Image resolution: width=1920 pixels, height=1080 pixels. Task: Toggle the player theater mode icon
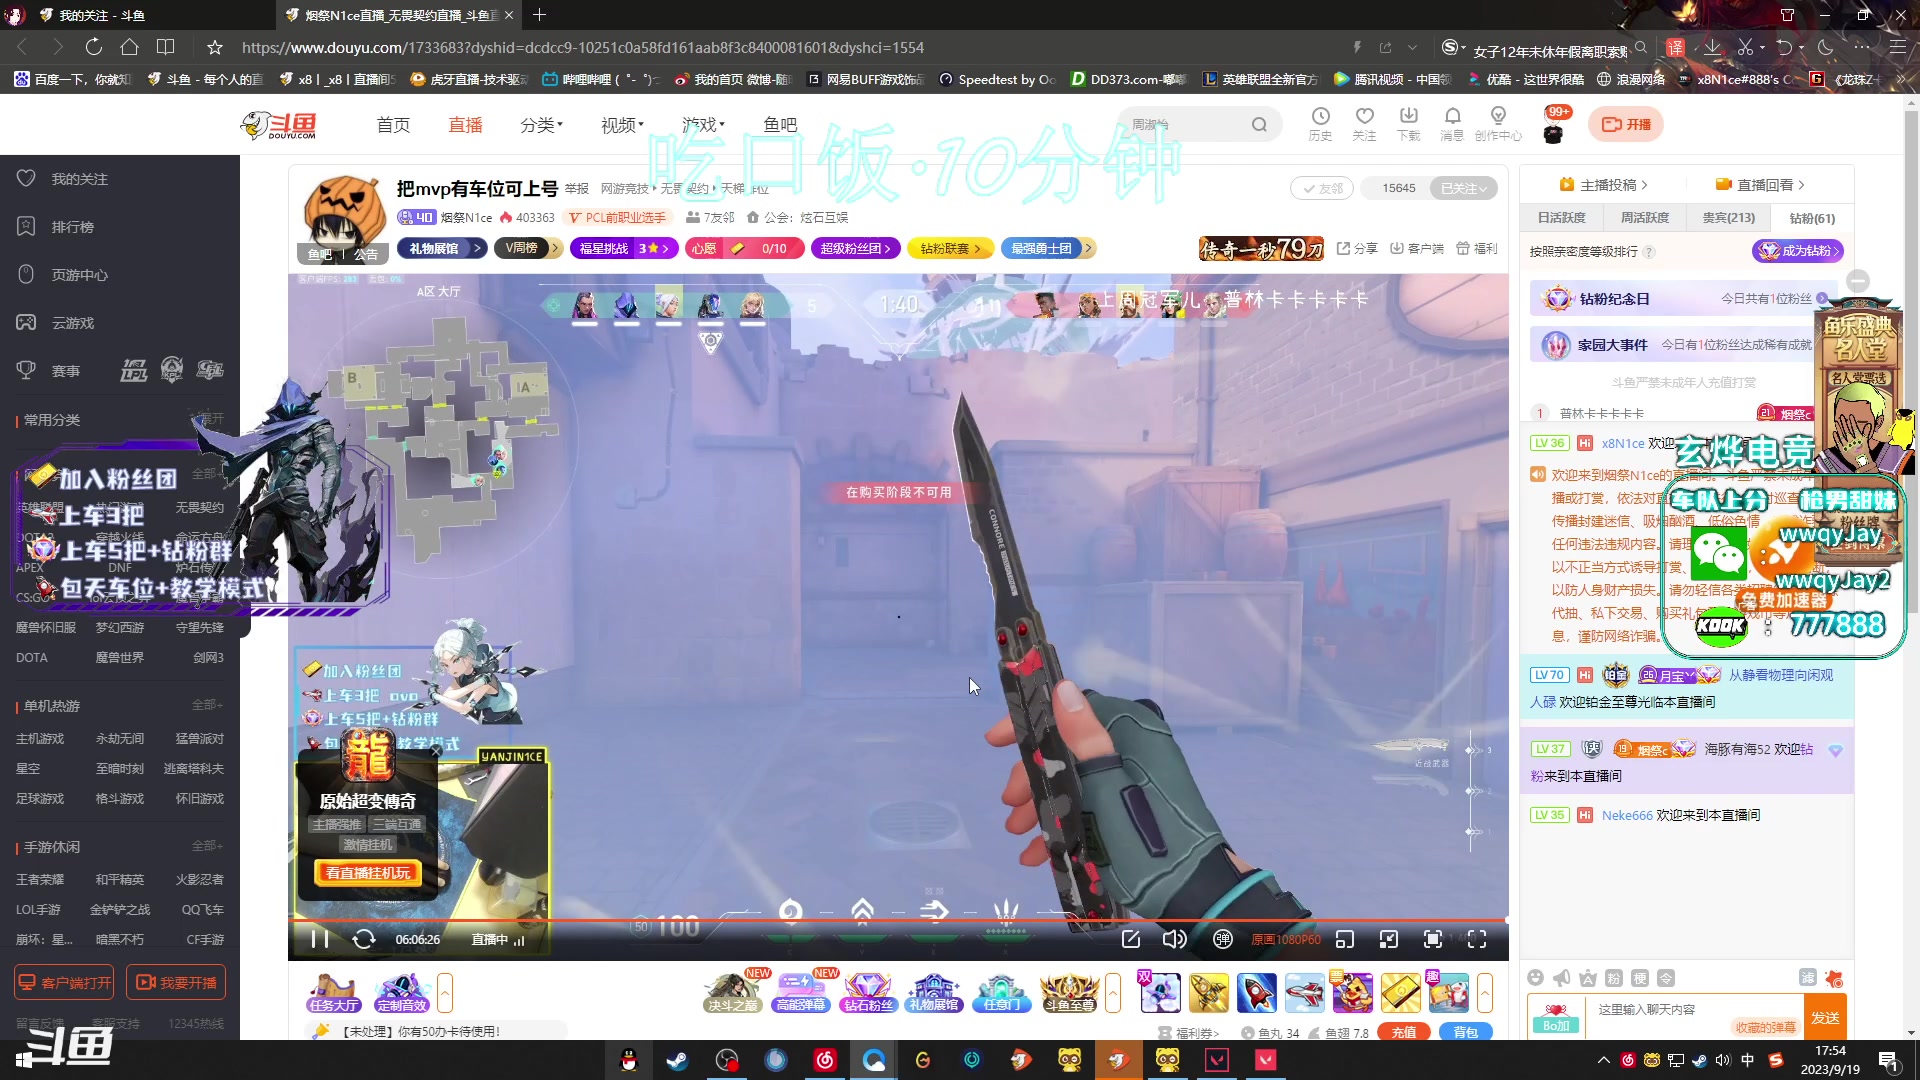tap(1389, 939)
